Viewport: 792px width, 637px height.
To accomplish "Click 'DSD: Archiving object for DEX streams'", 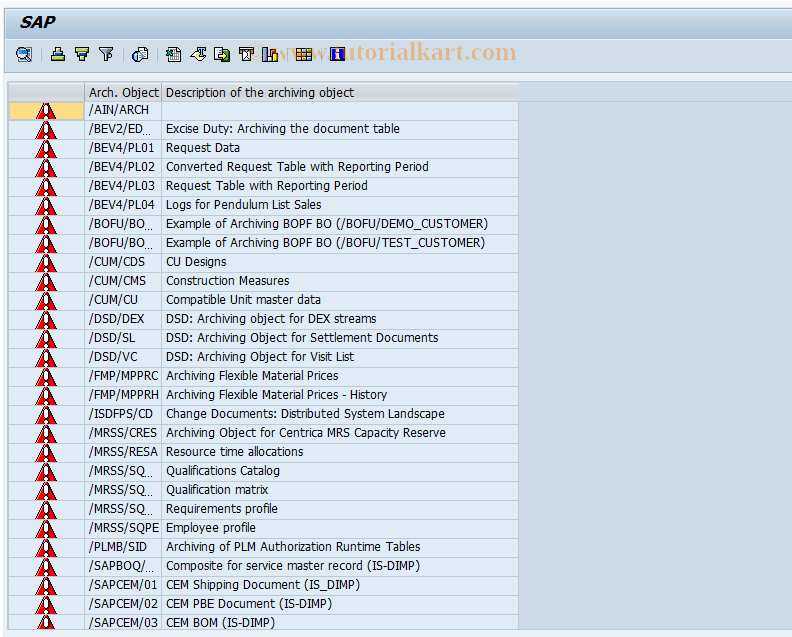I will pyautogui.click(x=271, y=319).
